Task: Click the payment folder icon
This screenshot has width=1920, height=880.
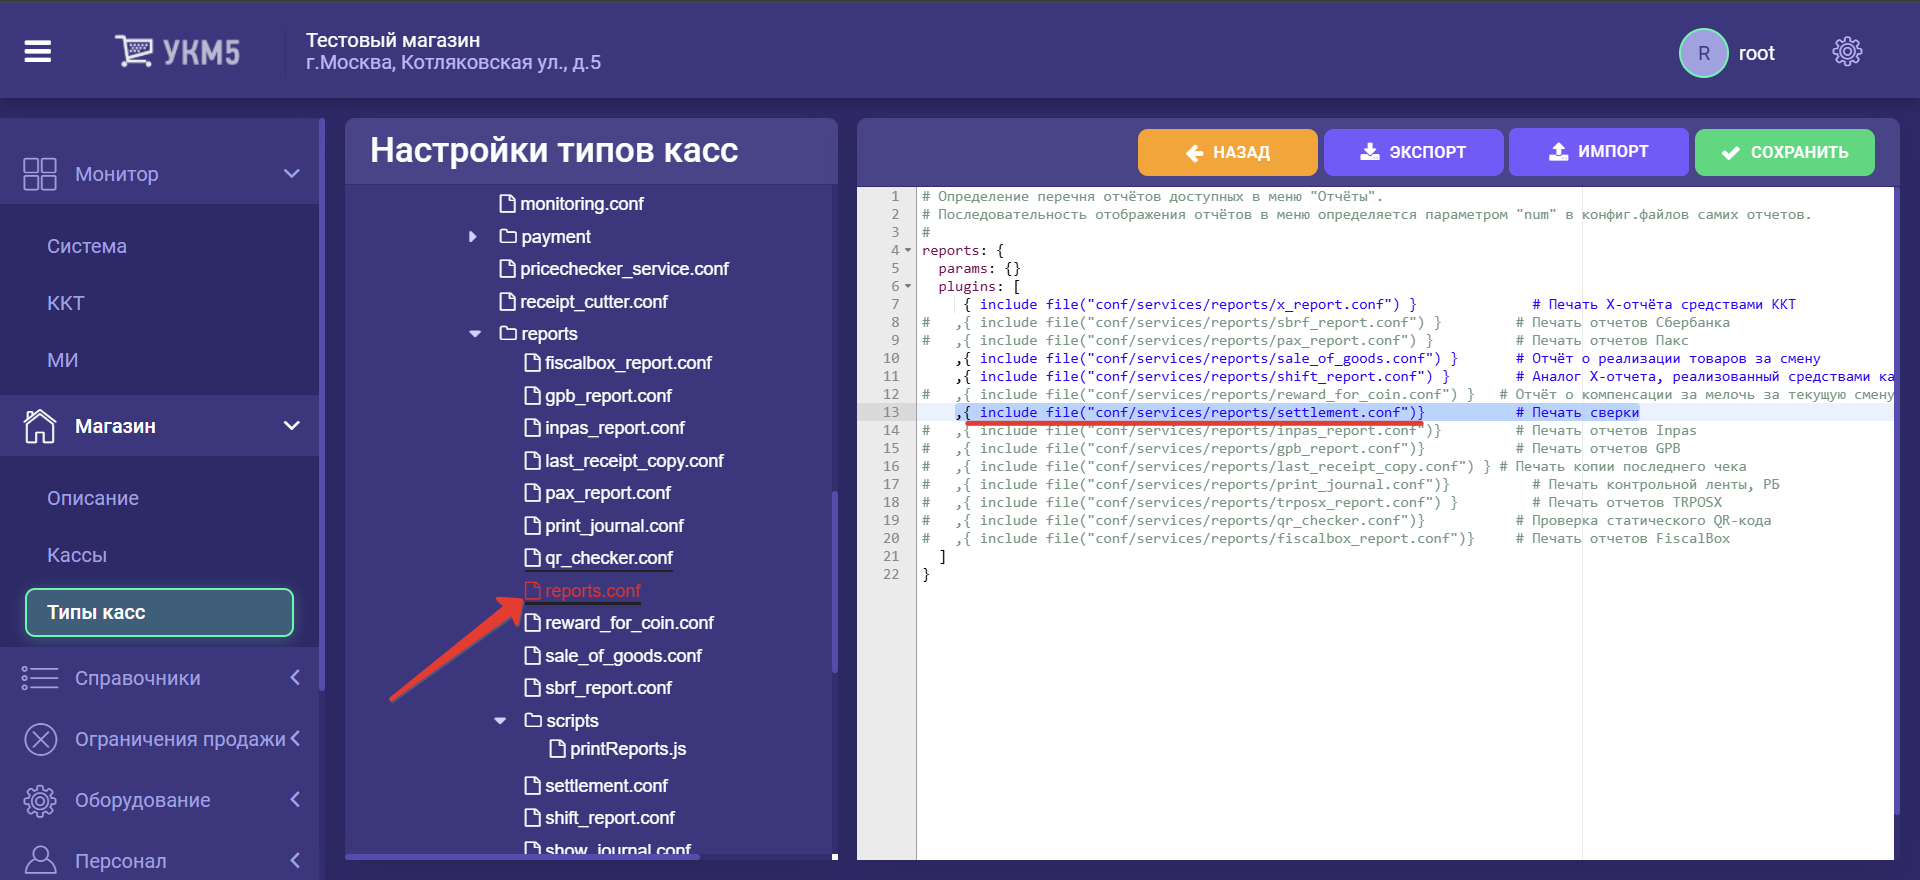Action: coord(508,237)
